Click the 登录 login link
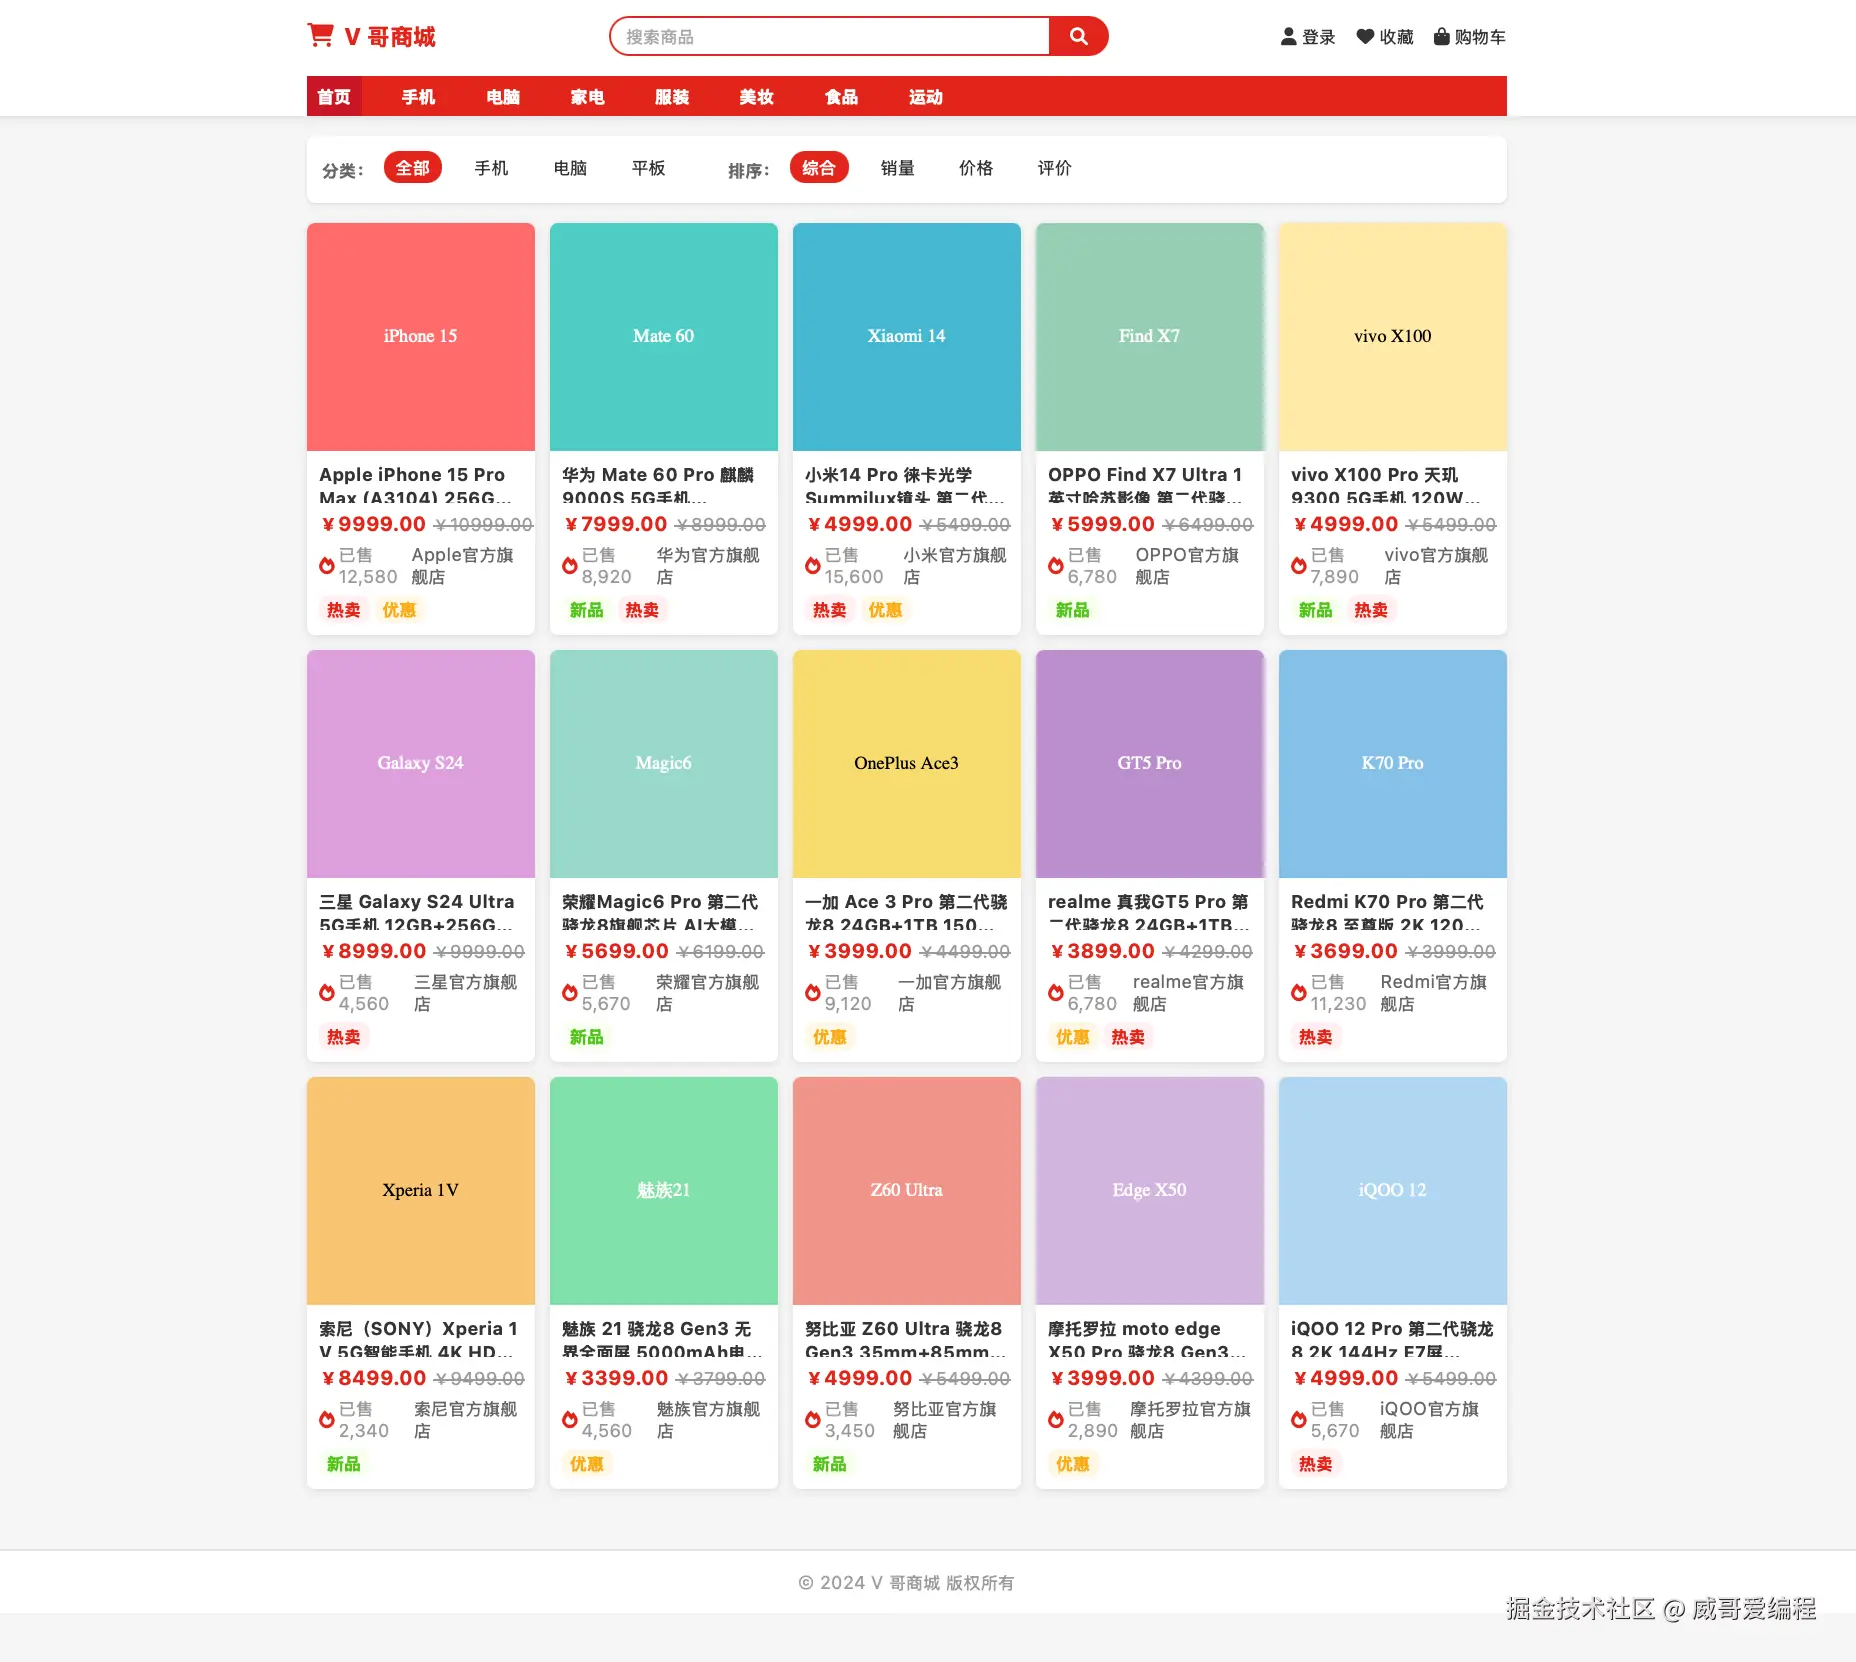 [x=1319, y=37]
